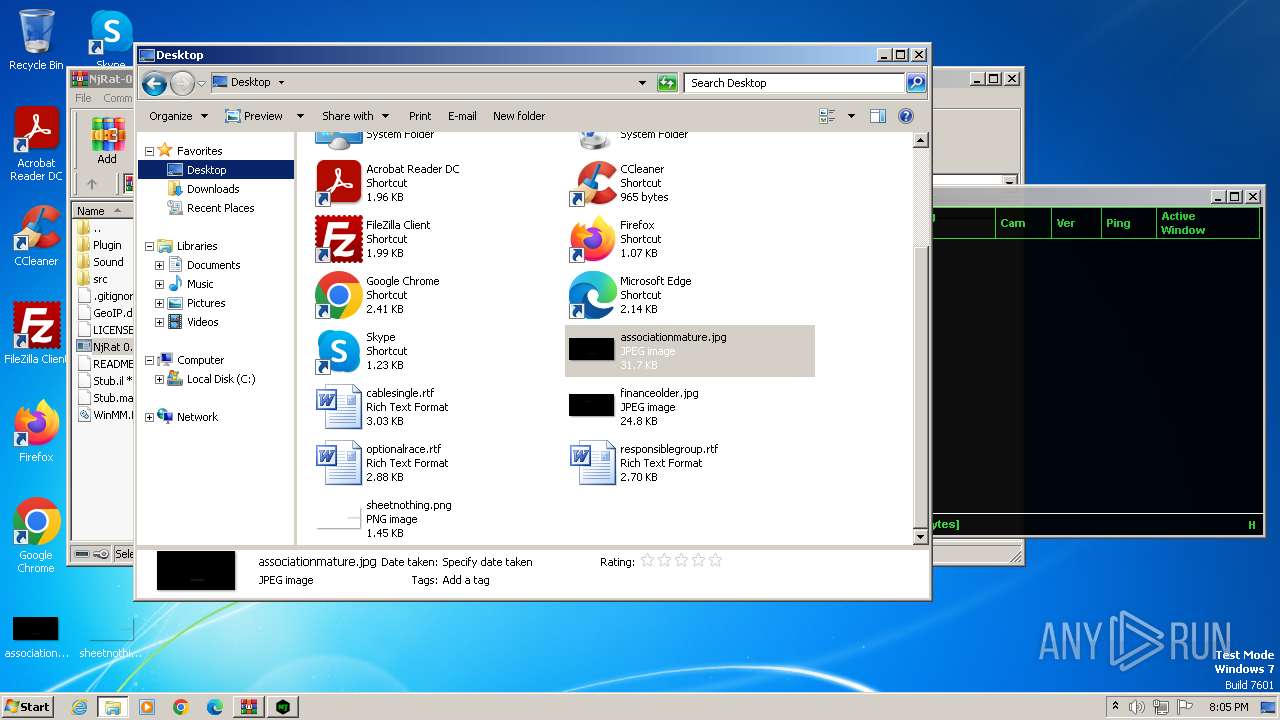Open Recycle Bin on desktop
This screenshot has height=720, width=1280.
point(36,40)
